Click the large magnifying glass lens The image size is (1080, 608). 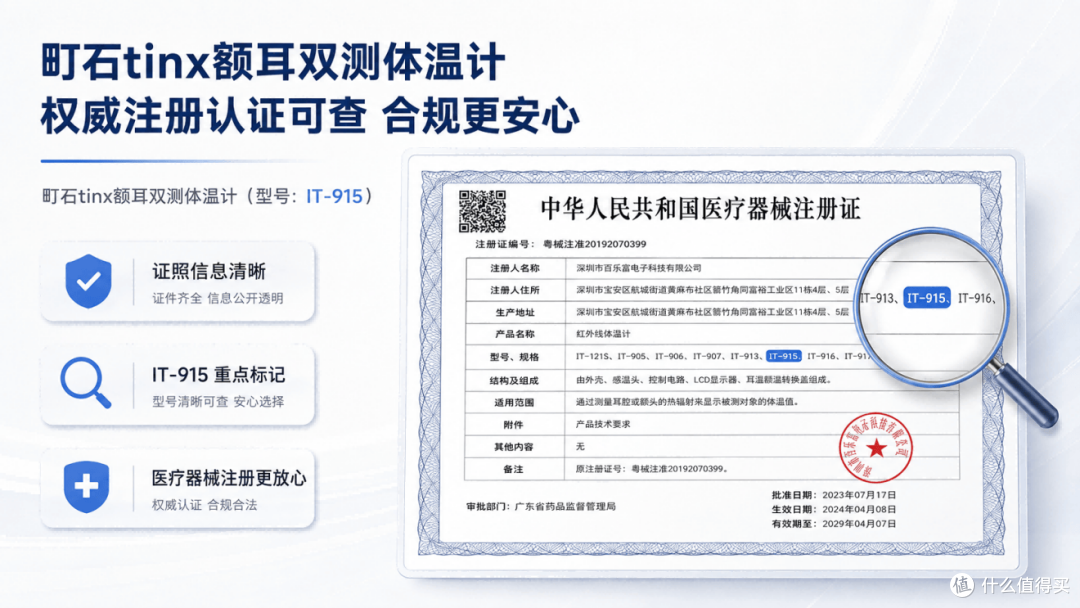931,306
